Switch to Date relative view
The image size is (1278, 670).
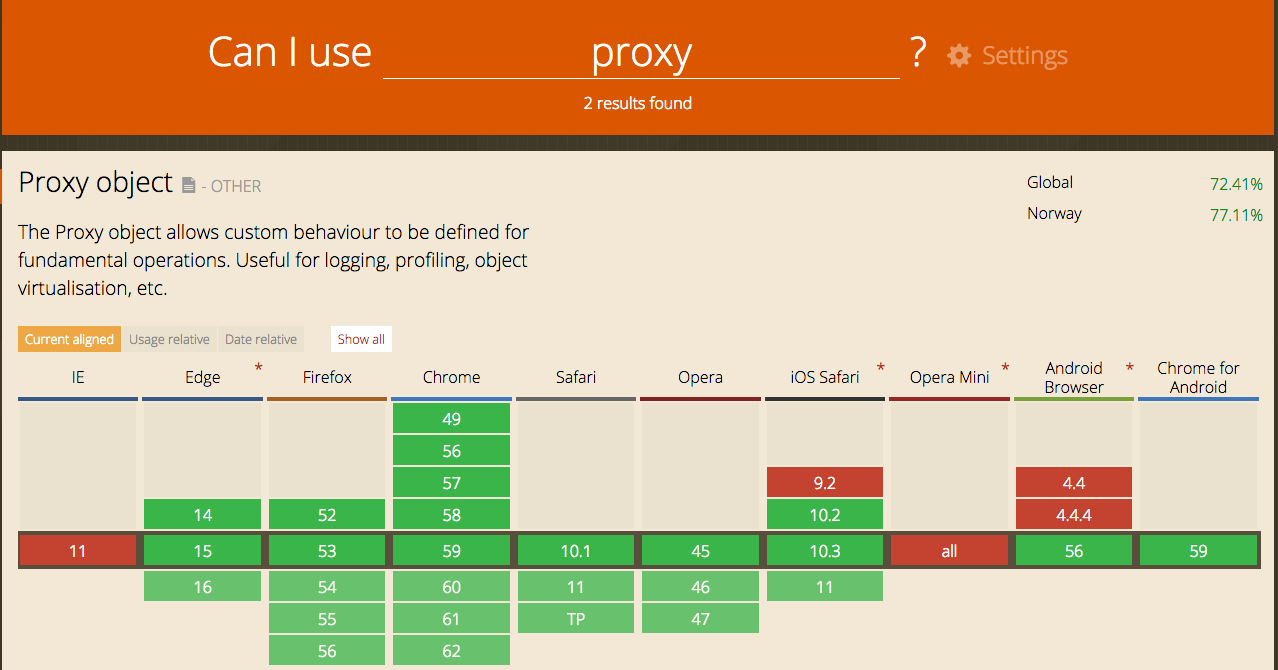pos(261,339)
